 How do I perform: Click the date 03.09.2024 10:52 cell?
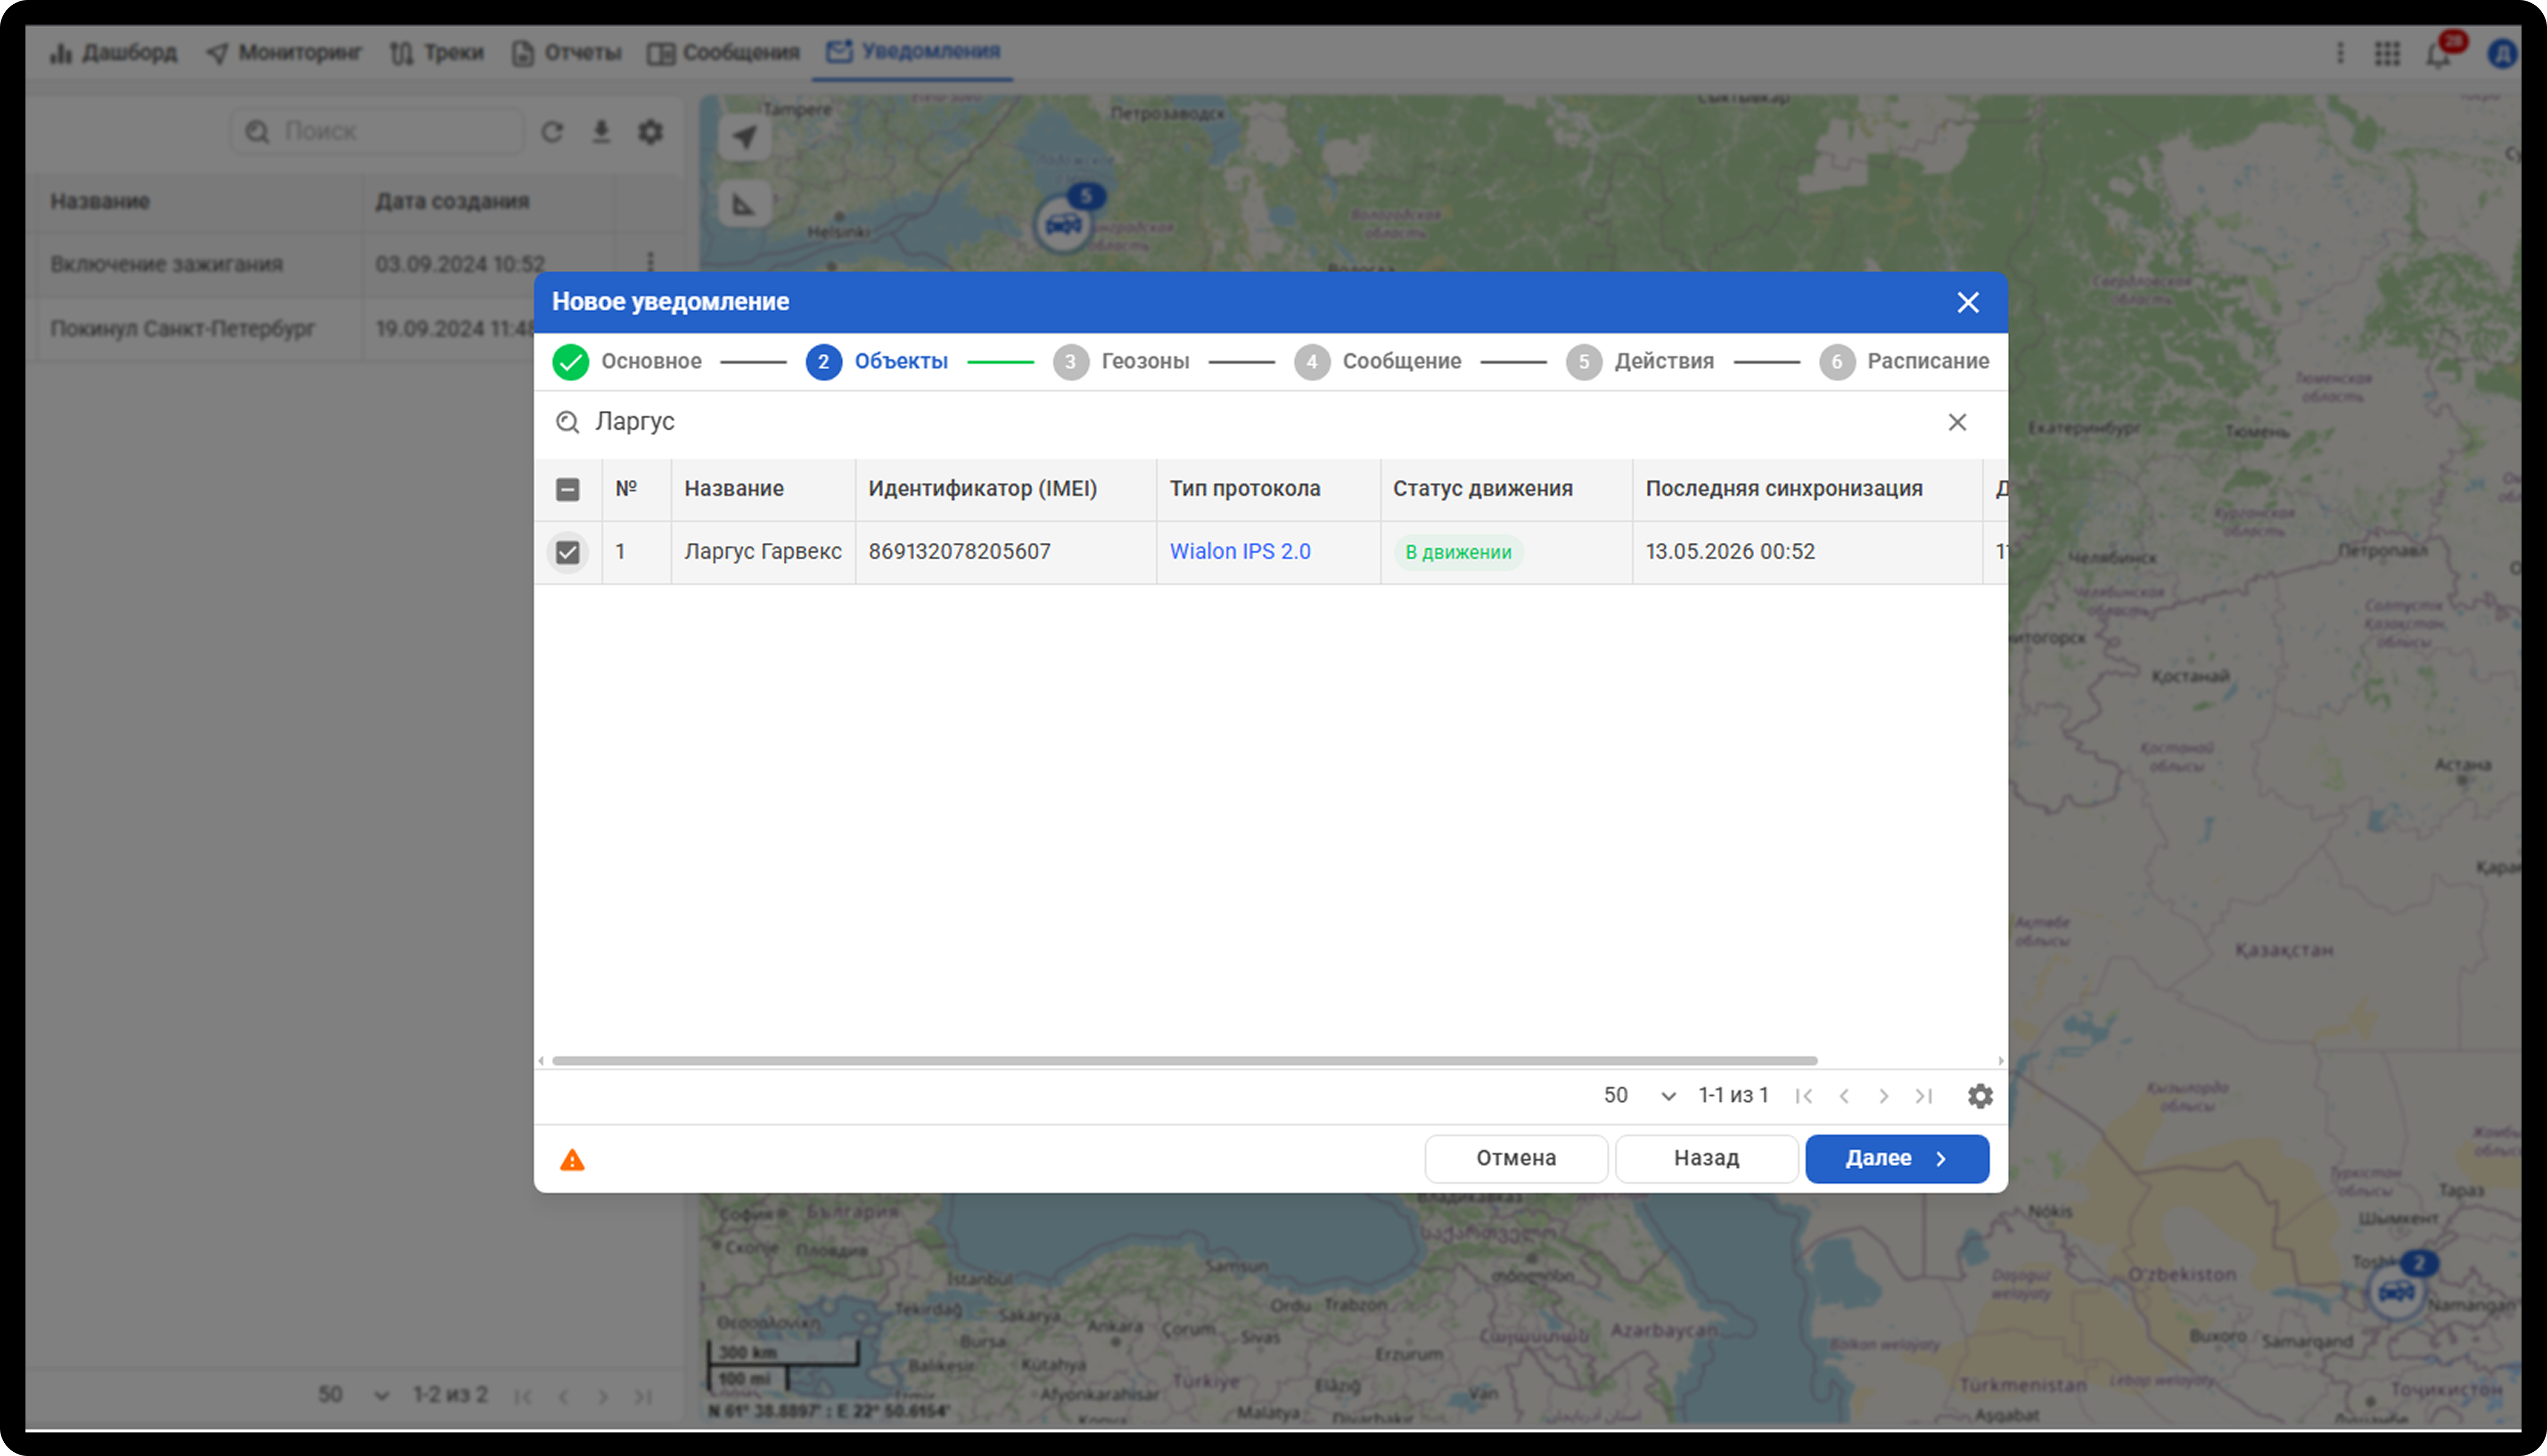point(460,264)
